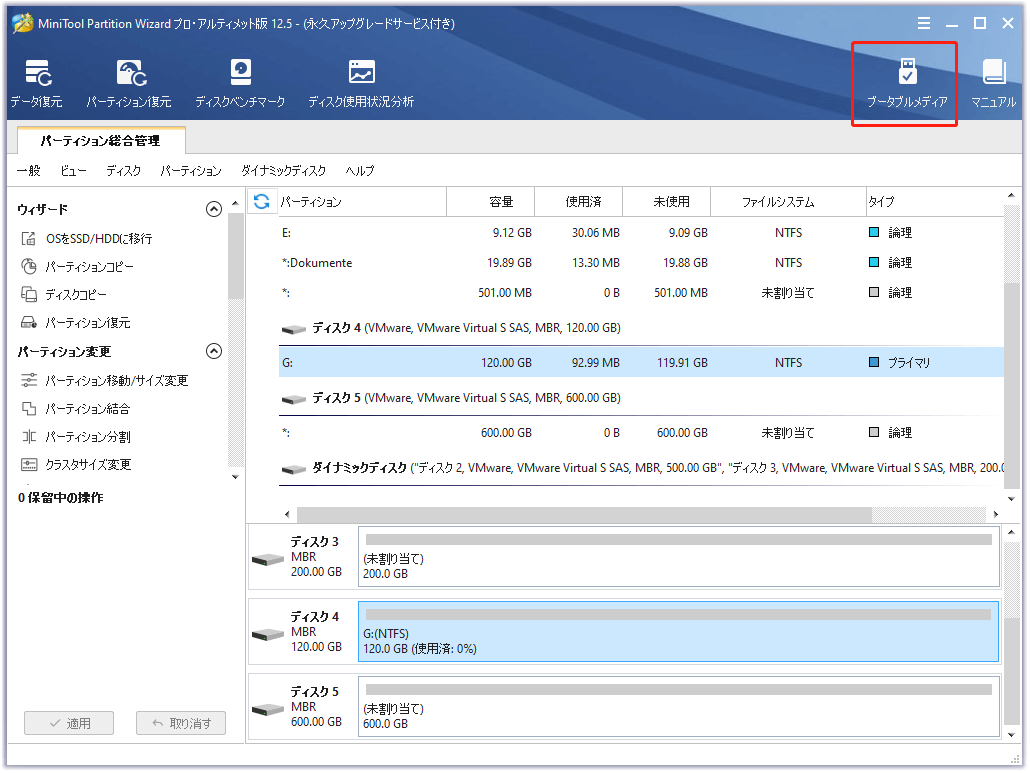This screenshot has width=1030, height=773.
Task: Refresh the partition list
Action: [260, 201]
